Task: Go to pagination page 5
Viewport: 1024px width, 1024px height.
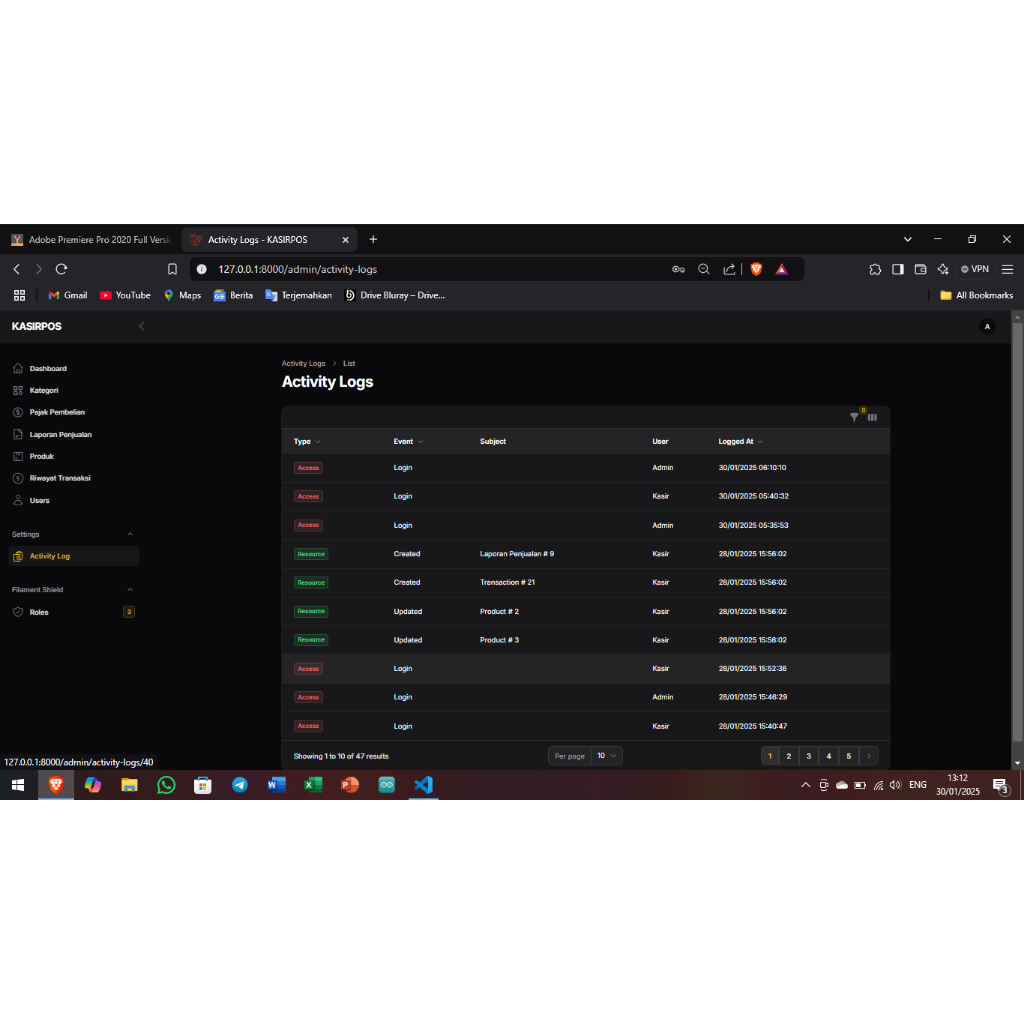Action: (848, 756)
